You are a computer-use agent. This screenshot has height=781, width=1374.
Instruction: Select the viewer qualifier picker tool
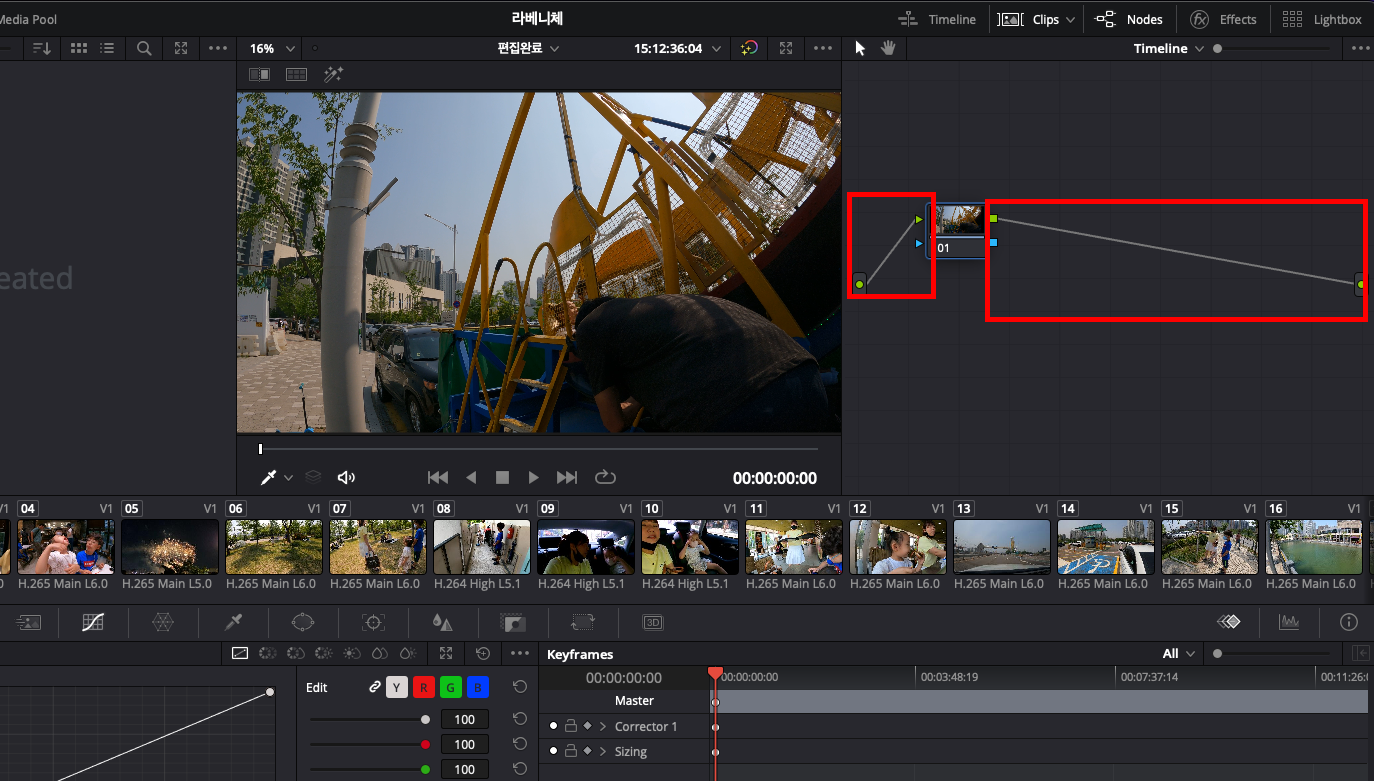pyautogui.click(x=268, y=477)
